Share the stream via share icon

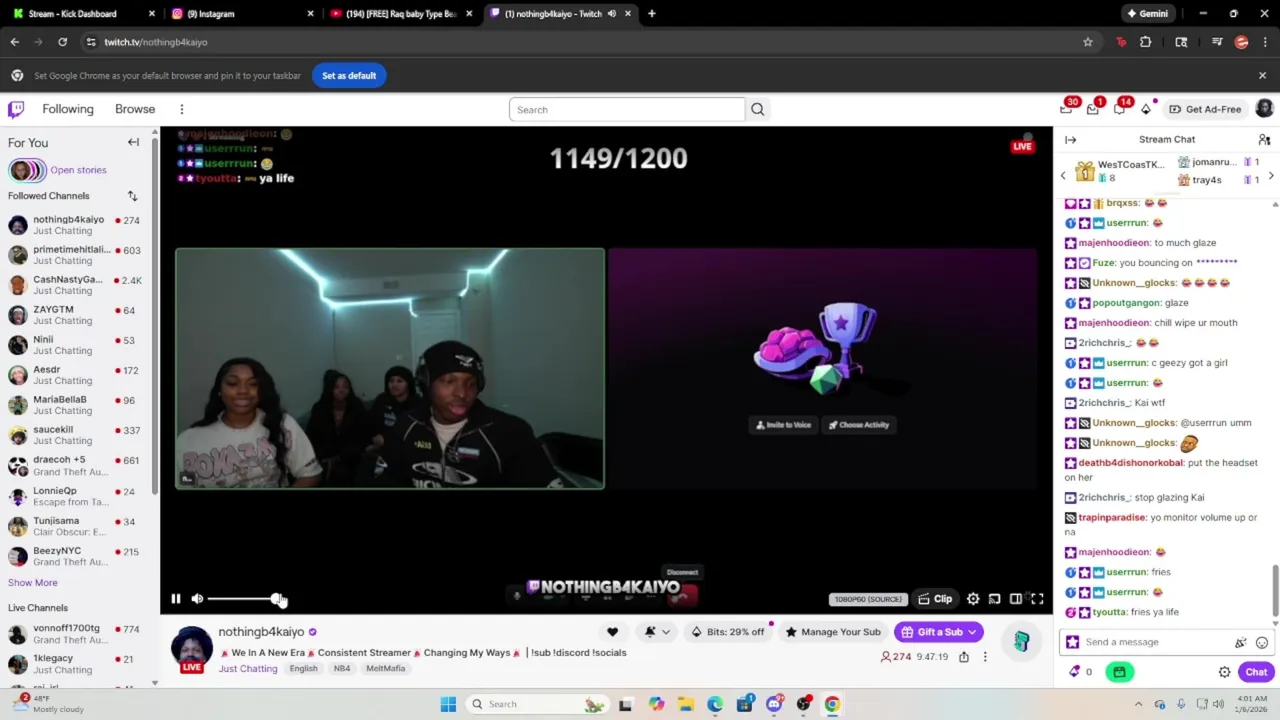964,657
